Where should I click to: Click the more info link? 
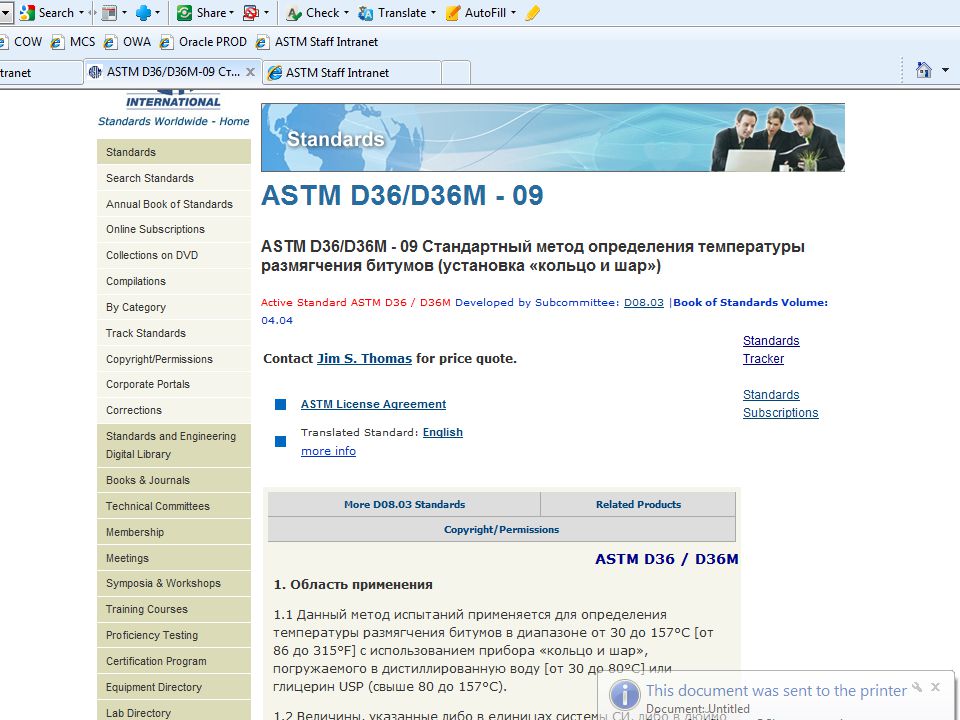[x=328, y=451]
